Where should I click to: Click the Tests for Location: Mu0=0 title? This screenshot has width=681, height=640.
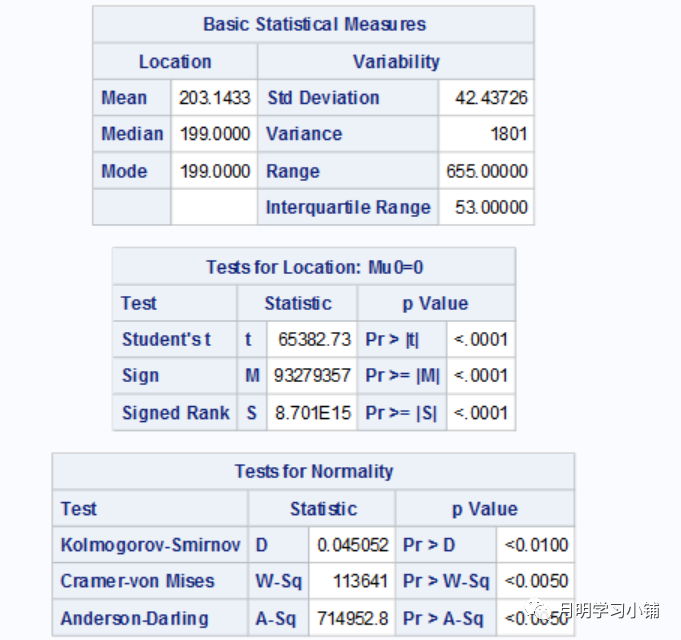[314, 267]
